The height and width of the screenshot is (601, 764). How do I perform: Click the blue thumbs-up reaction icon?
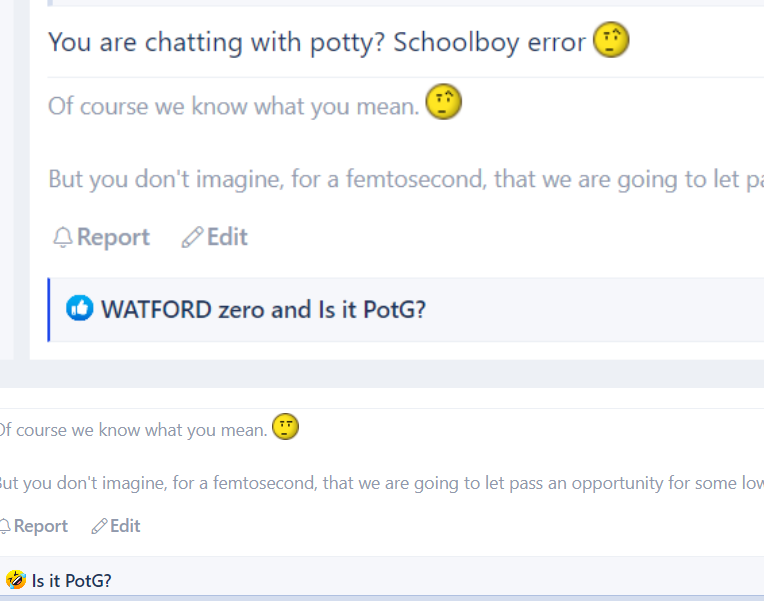pyautogui.click(x=79, y=308)
